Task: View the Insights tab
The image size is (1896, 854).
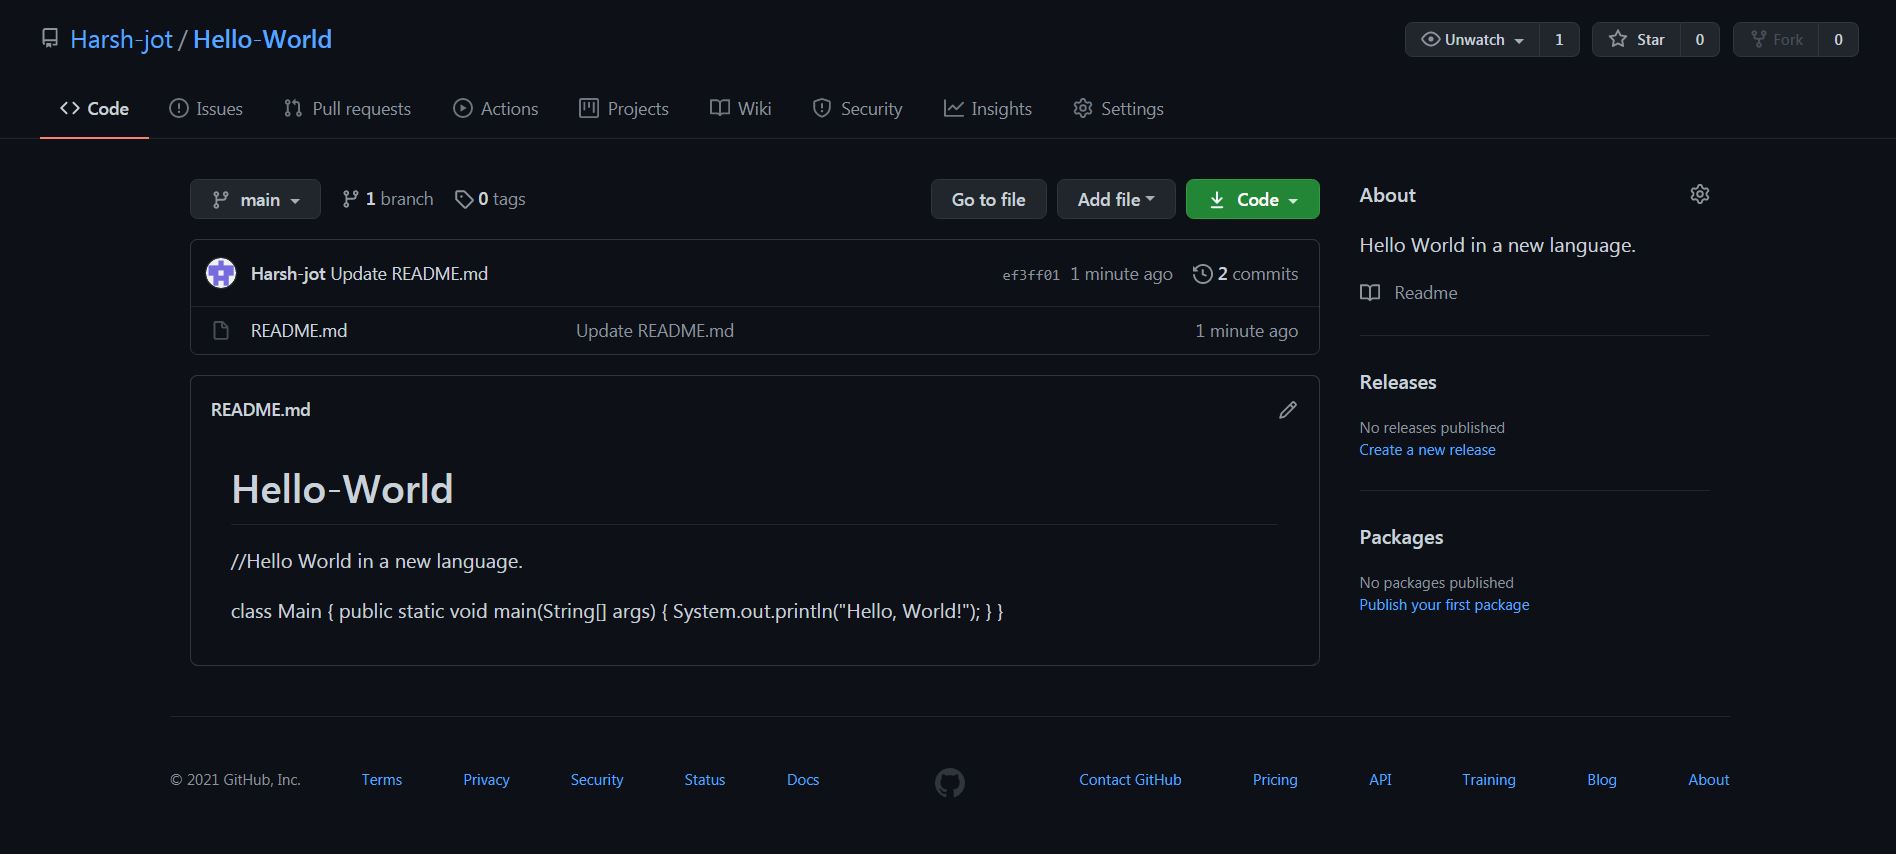Action: [x=988, y=108]
